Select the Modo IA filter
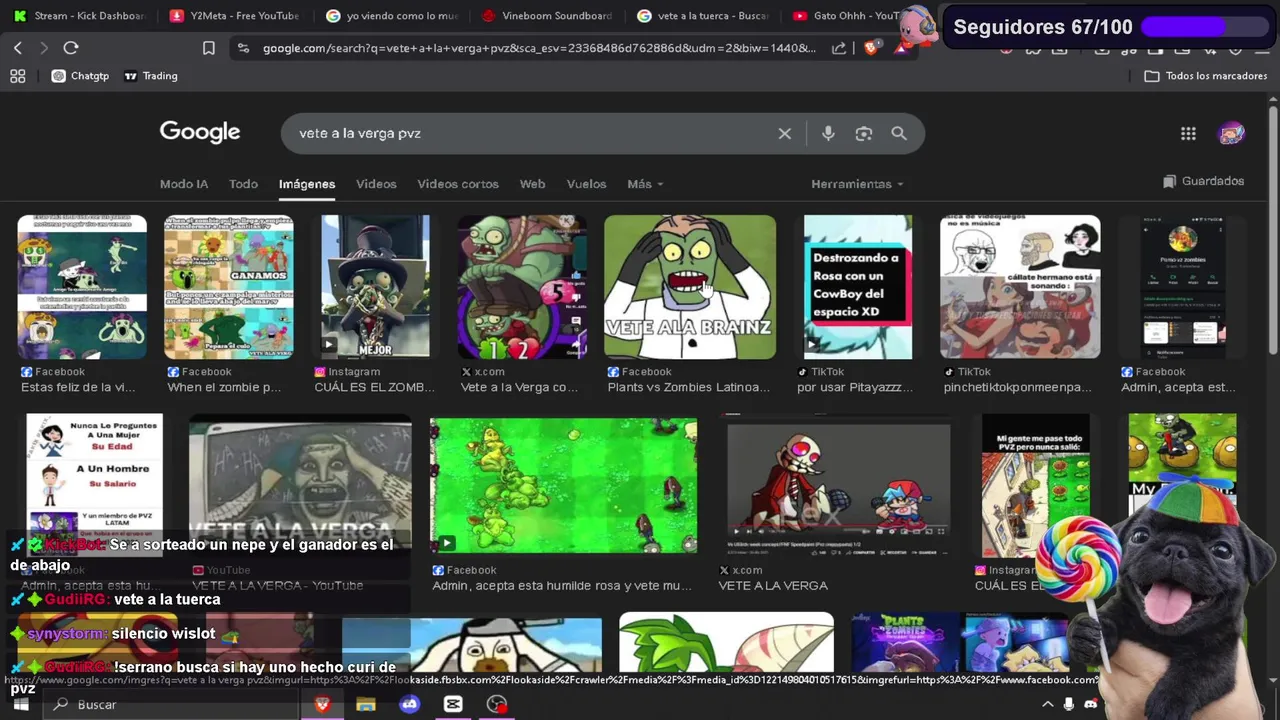The width and height of the screenshot is (1280, 720). point(184,184)
